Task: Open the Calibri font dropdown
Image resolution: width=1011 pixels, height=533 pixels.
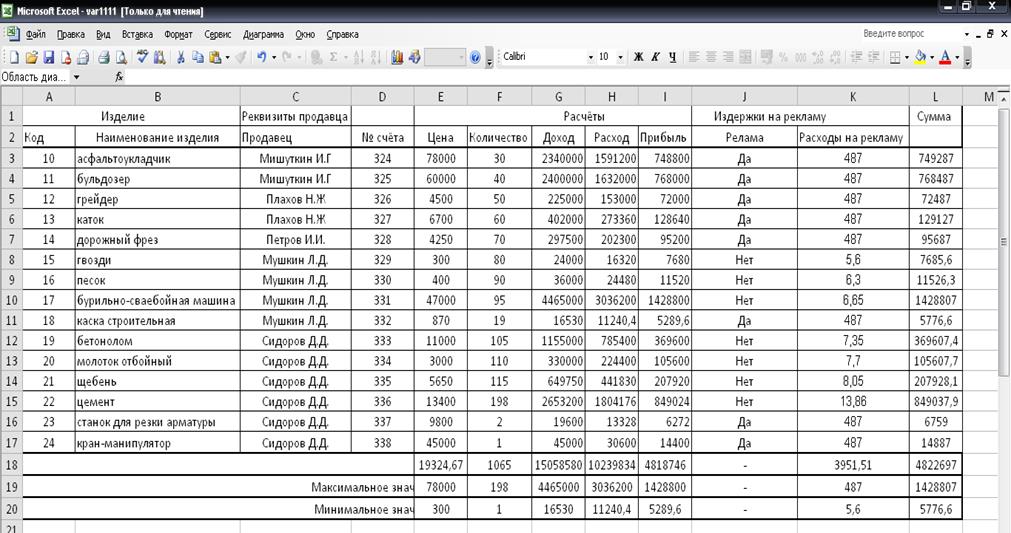Action: pyautogui.click(x=590, y=57)
